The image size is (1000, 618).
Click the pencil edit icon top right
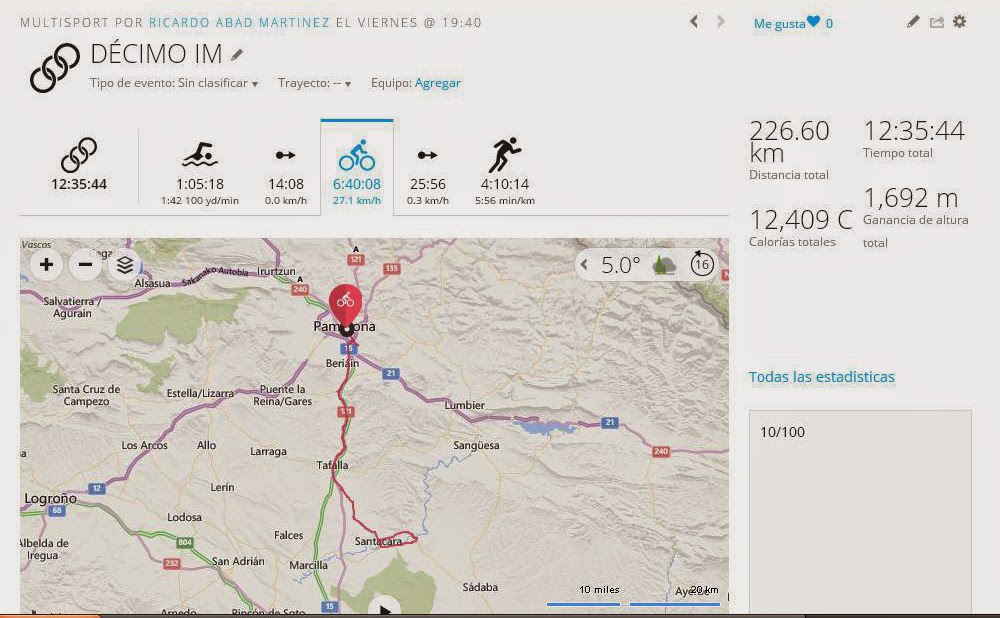coord(913,22)
